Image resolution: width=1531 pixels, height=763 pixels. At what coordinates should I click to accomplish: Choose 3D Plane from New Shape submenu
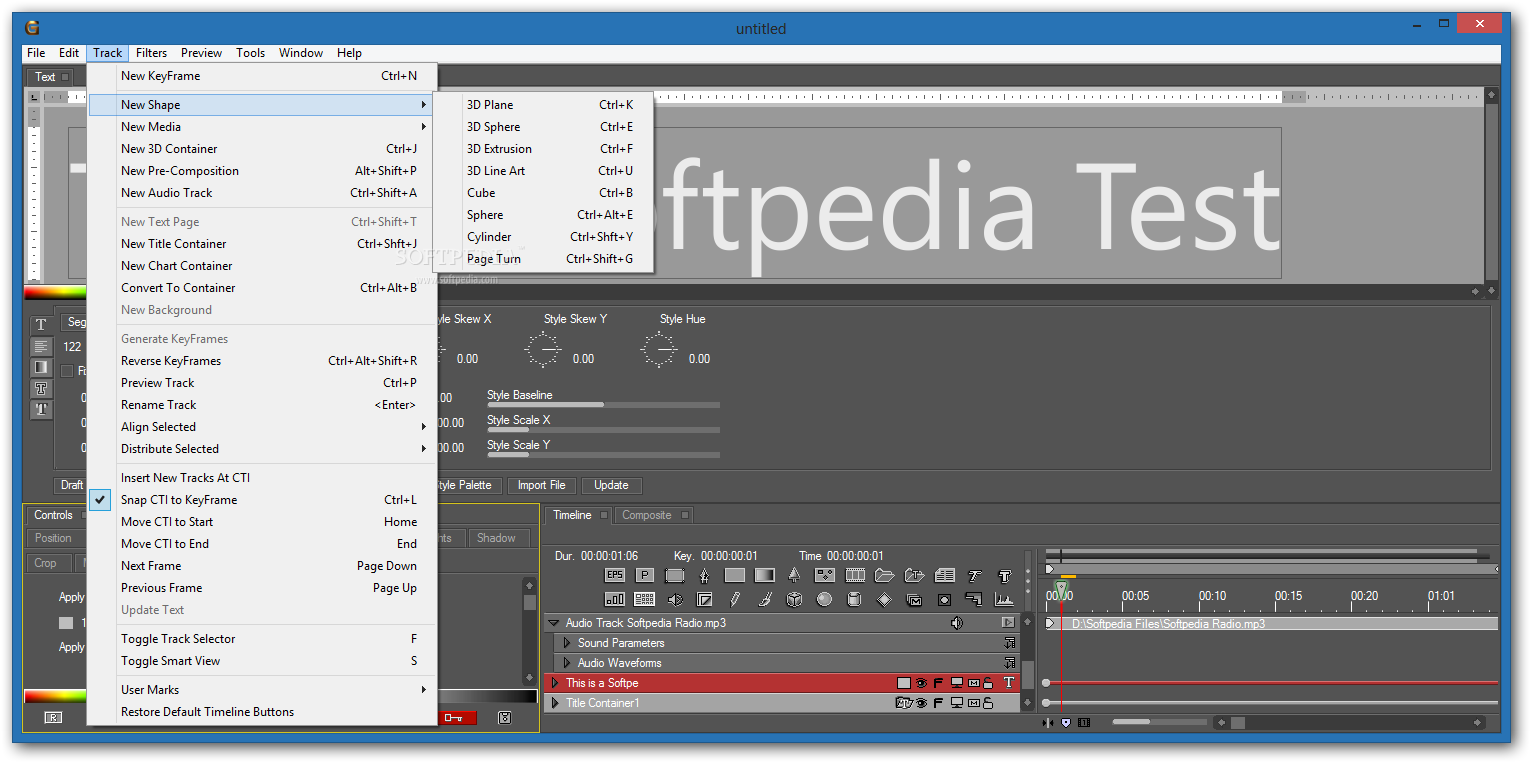coord(544,105)
